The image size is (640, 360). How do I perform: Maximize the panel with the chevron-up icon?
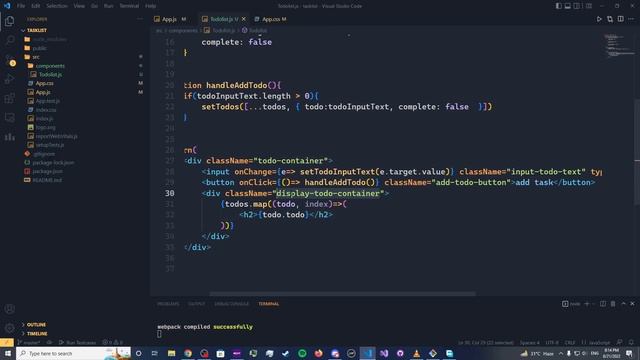click(x=623, y=304)
